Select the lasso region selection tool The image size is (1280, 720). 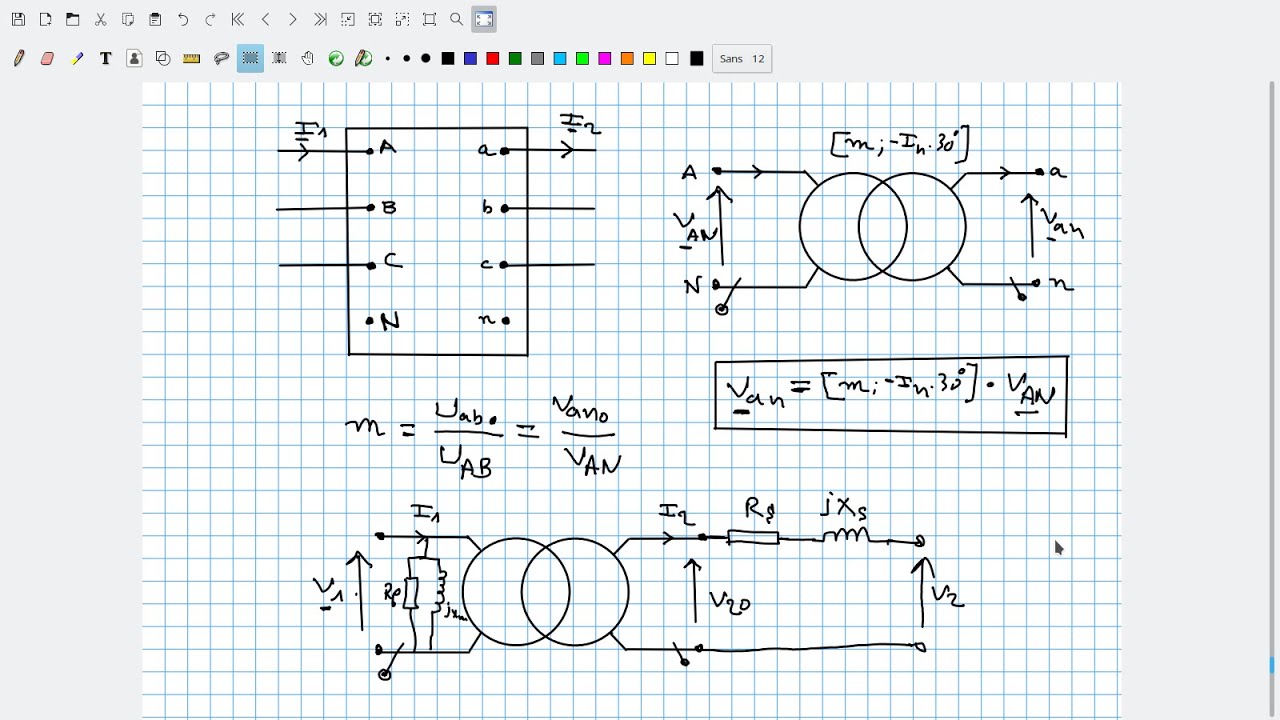(222, 59)
